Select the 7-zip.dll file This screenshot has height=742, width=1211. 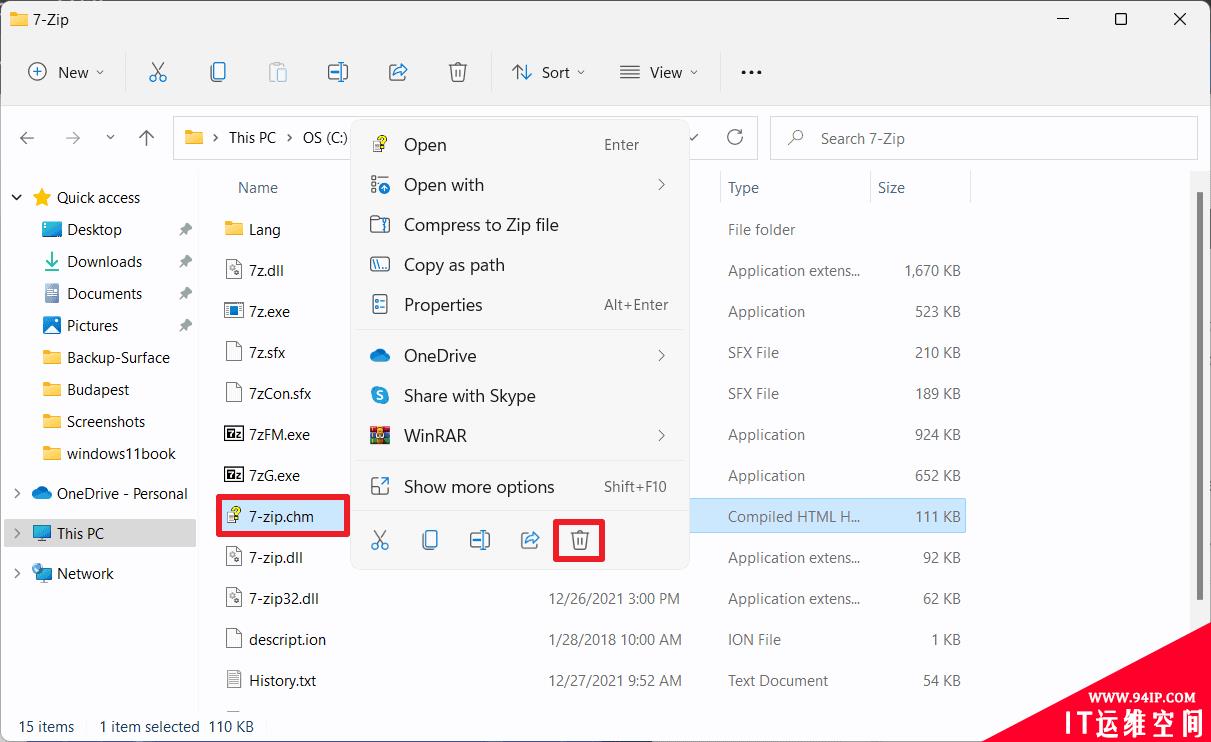(276, 558)
